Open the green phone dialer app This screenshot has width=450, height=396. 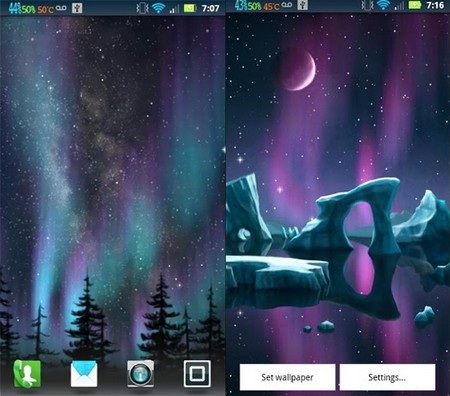tap(27, 374)
